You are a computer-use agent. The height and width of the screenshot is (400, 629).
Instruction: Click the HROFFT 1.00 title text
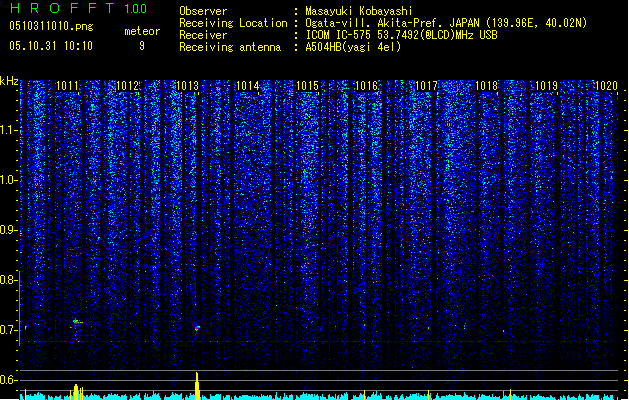pyautogui.click(x=79, y=8)
